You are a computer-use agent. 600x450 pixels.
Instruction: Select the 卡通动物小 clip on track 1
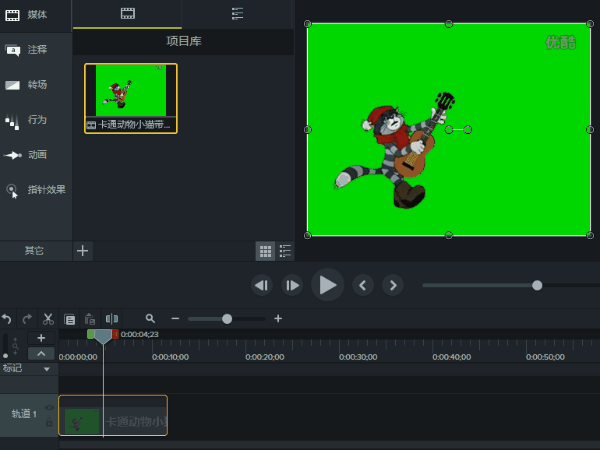click(x=113, y=416)
